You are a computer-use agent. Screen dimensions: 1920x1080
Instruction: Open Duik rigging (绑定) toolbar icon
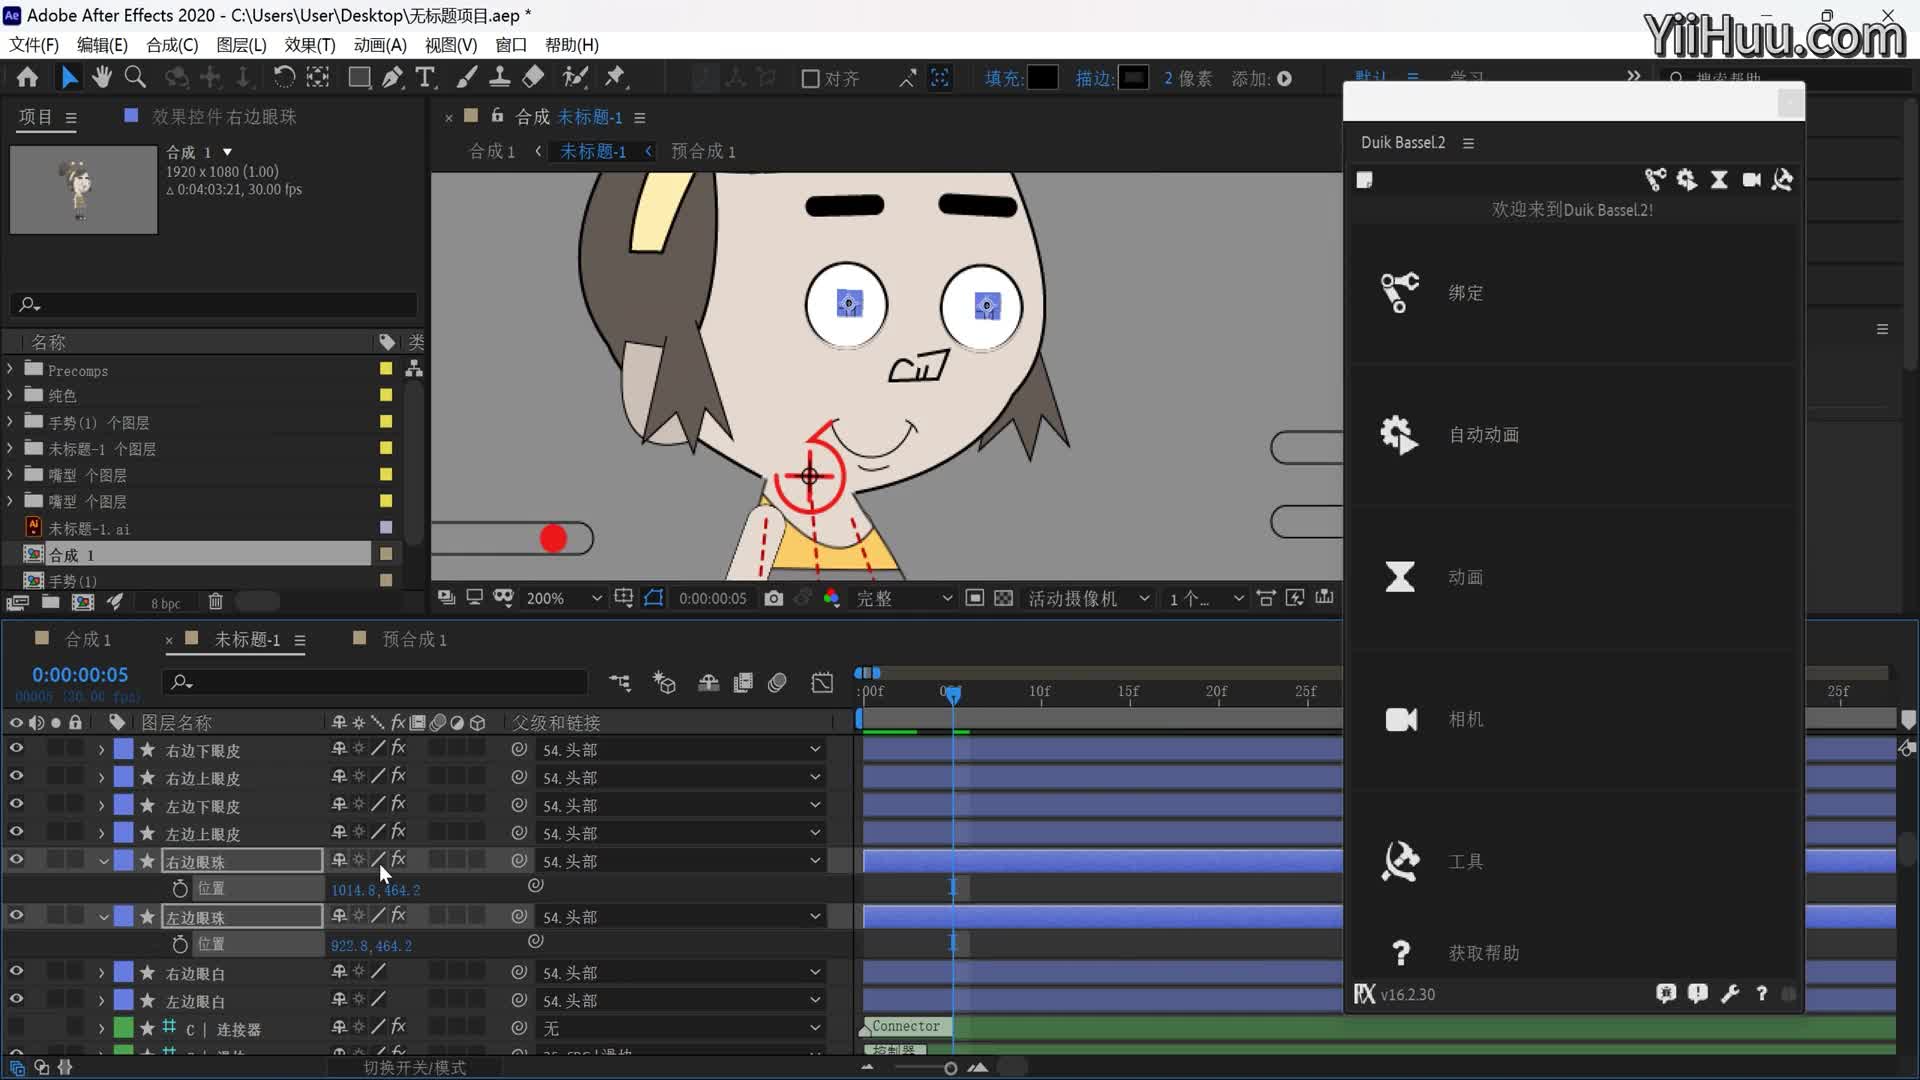pyautogui.click(x=1655, y=180)
